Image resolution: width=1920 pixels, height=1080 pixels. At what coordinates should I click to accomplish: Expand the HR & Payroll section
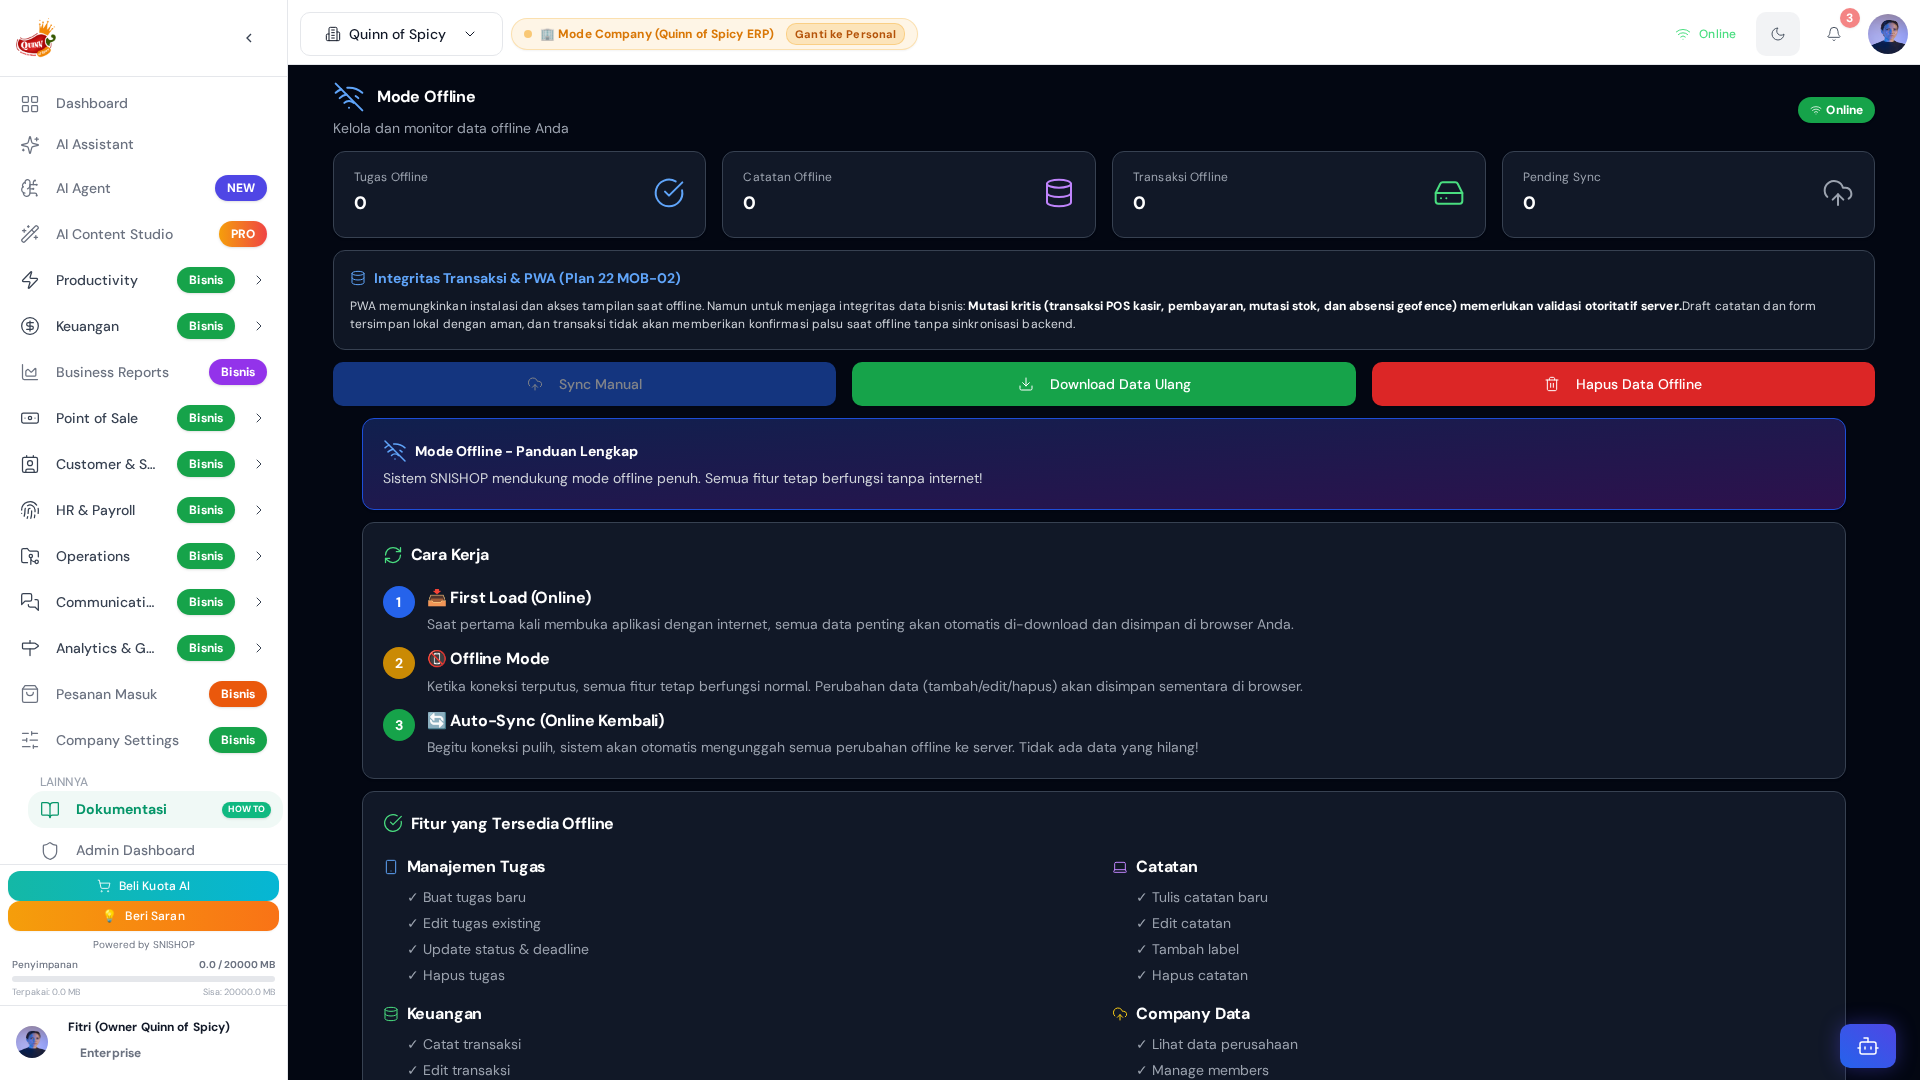coord(143,510)
